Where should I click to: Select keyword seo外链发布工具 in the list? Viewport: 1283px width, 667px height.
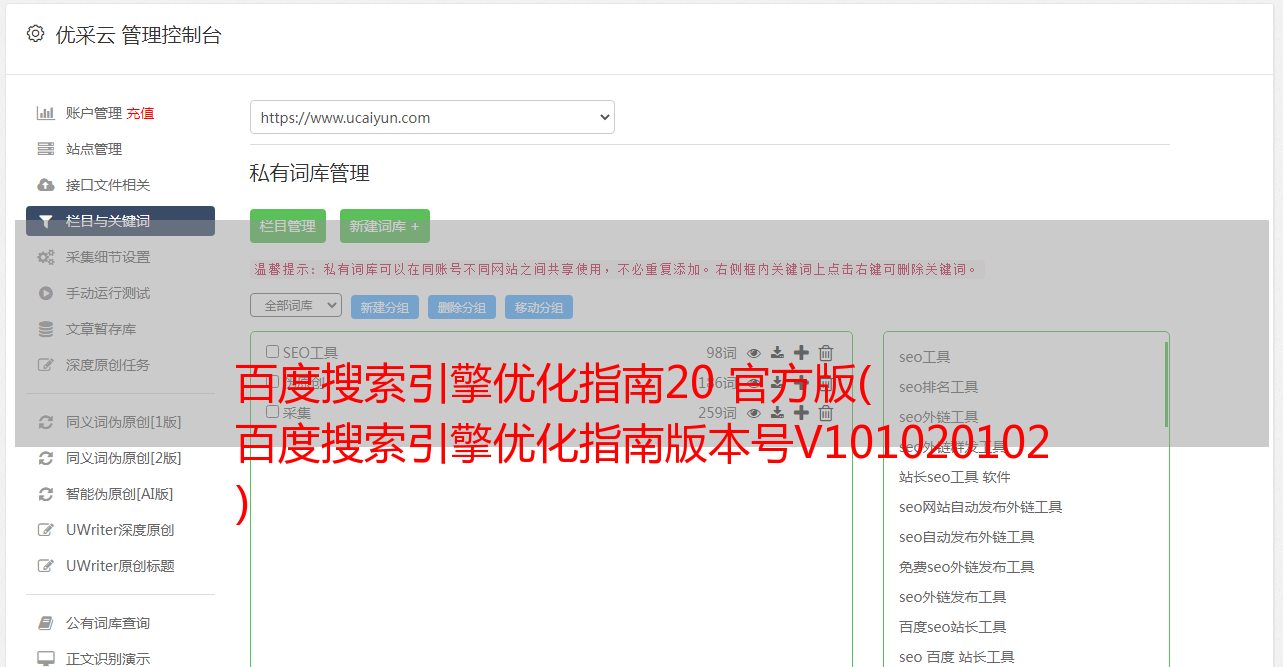point(953,597)
